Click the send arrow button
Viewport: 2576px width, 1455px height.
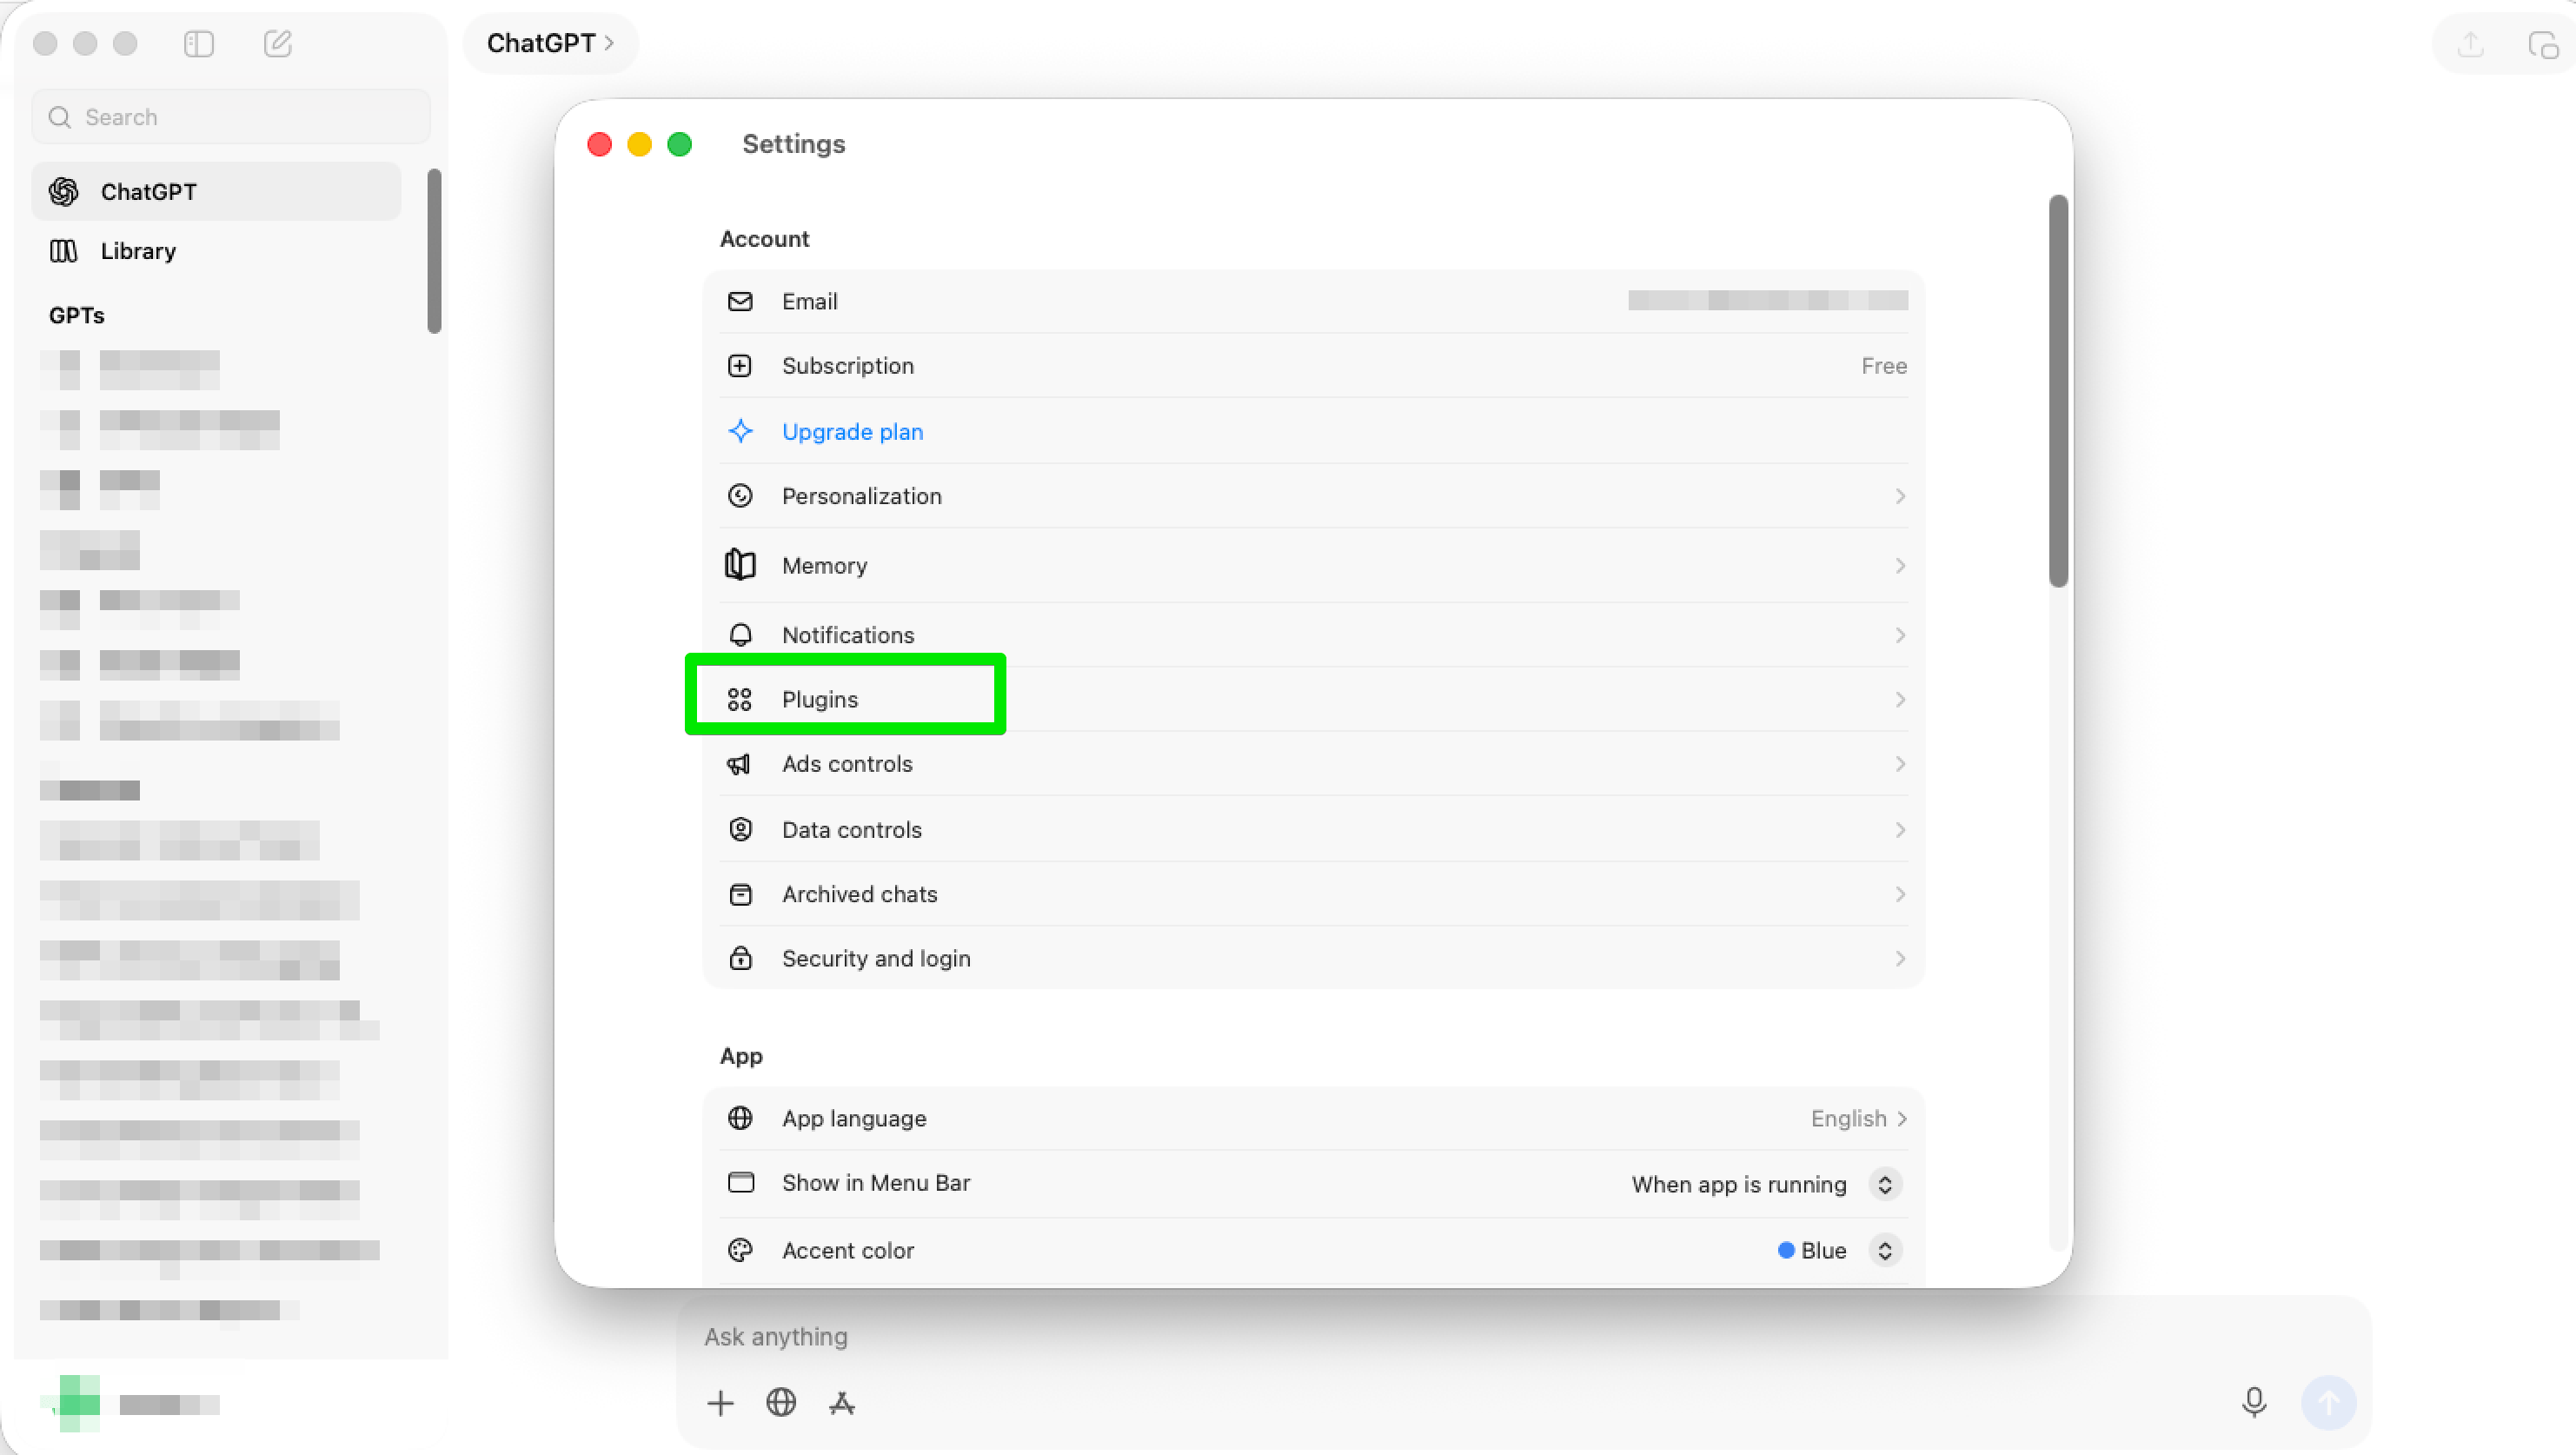pos(2328,1402)
